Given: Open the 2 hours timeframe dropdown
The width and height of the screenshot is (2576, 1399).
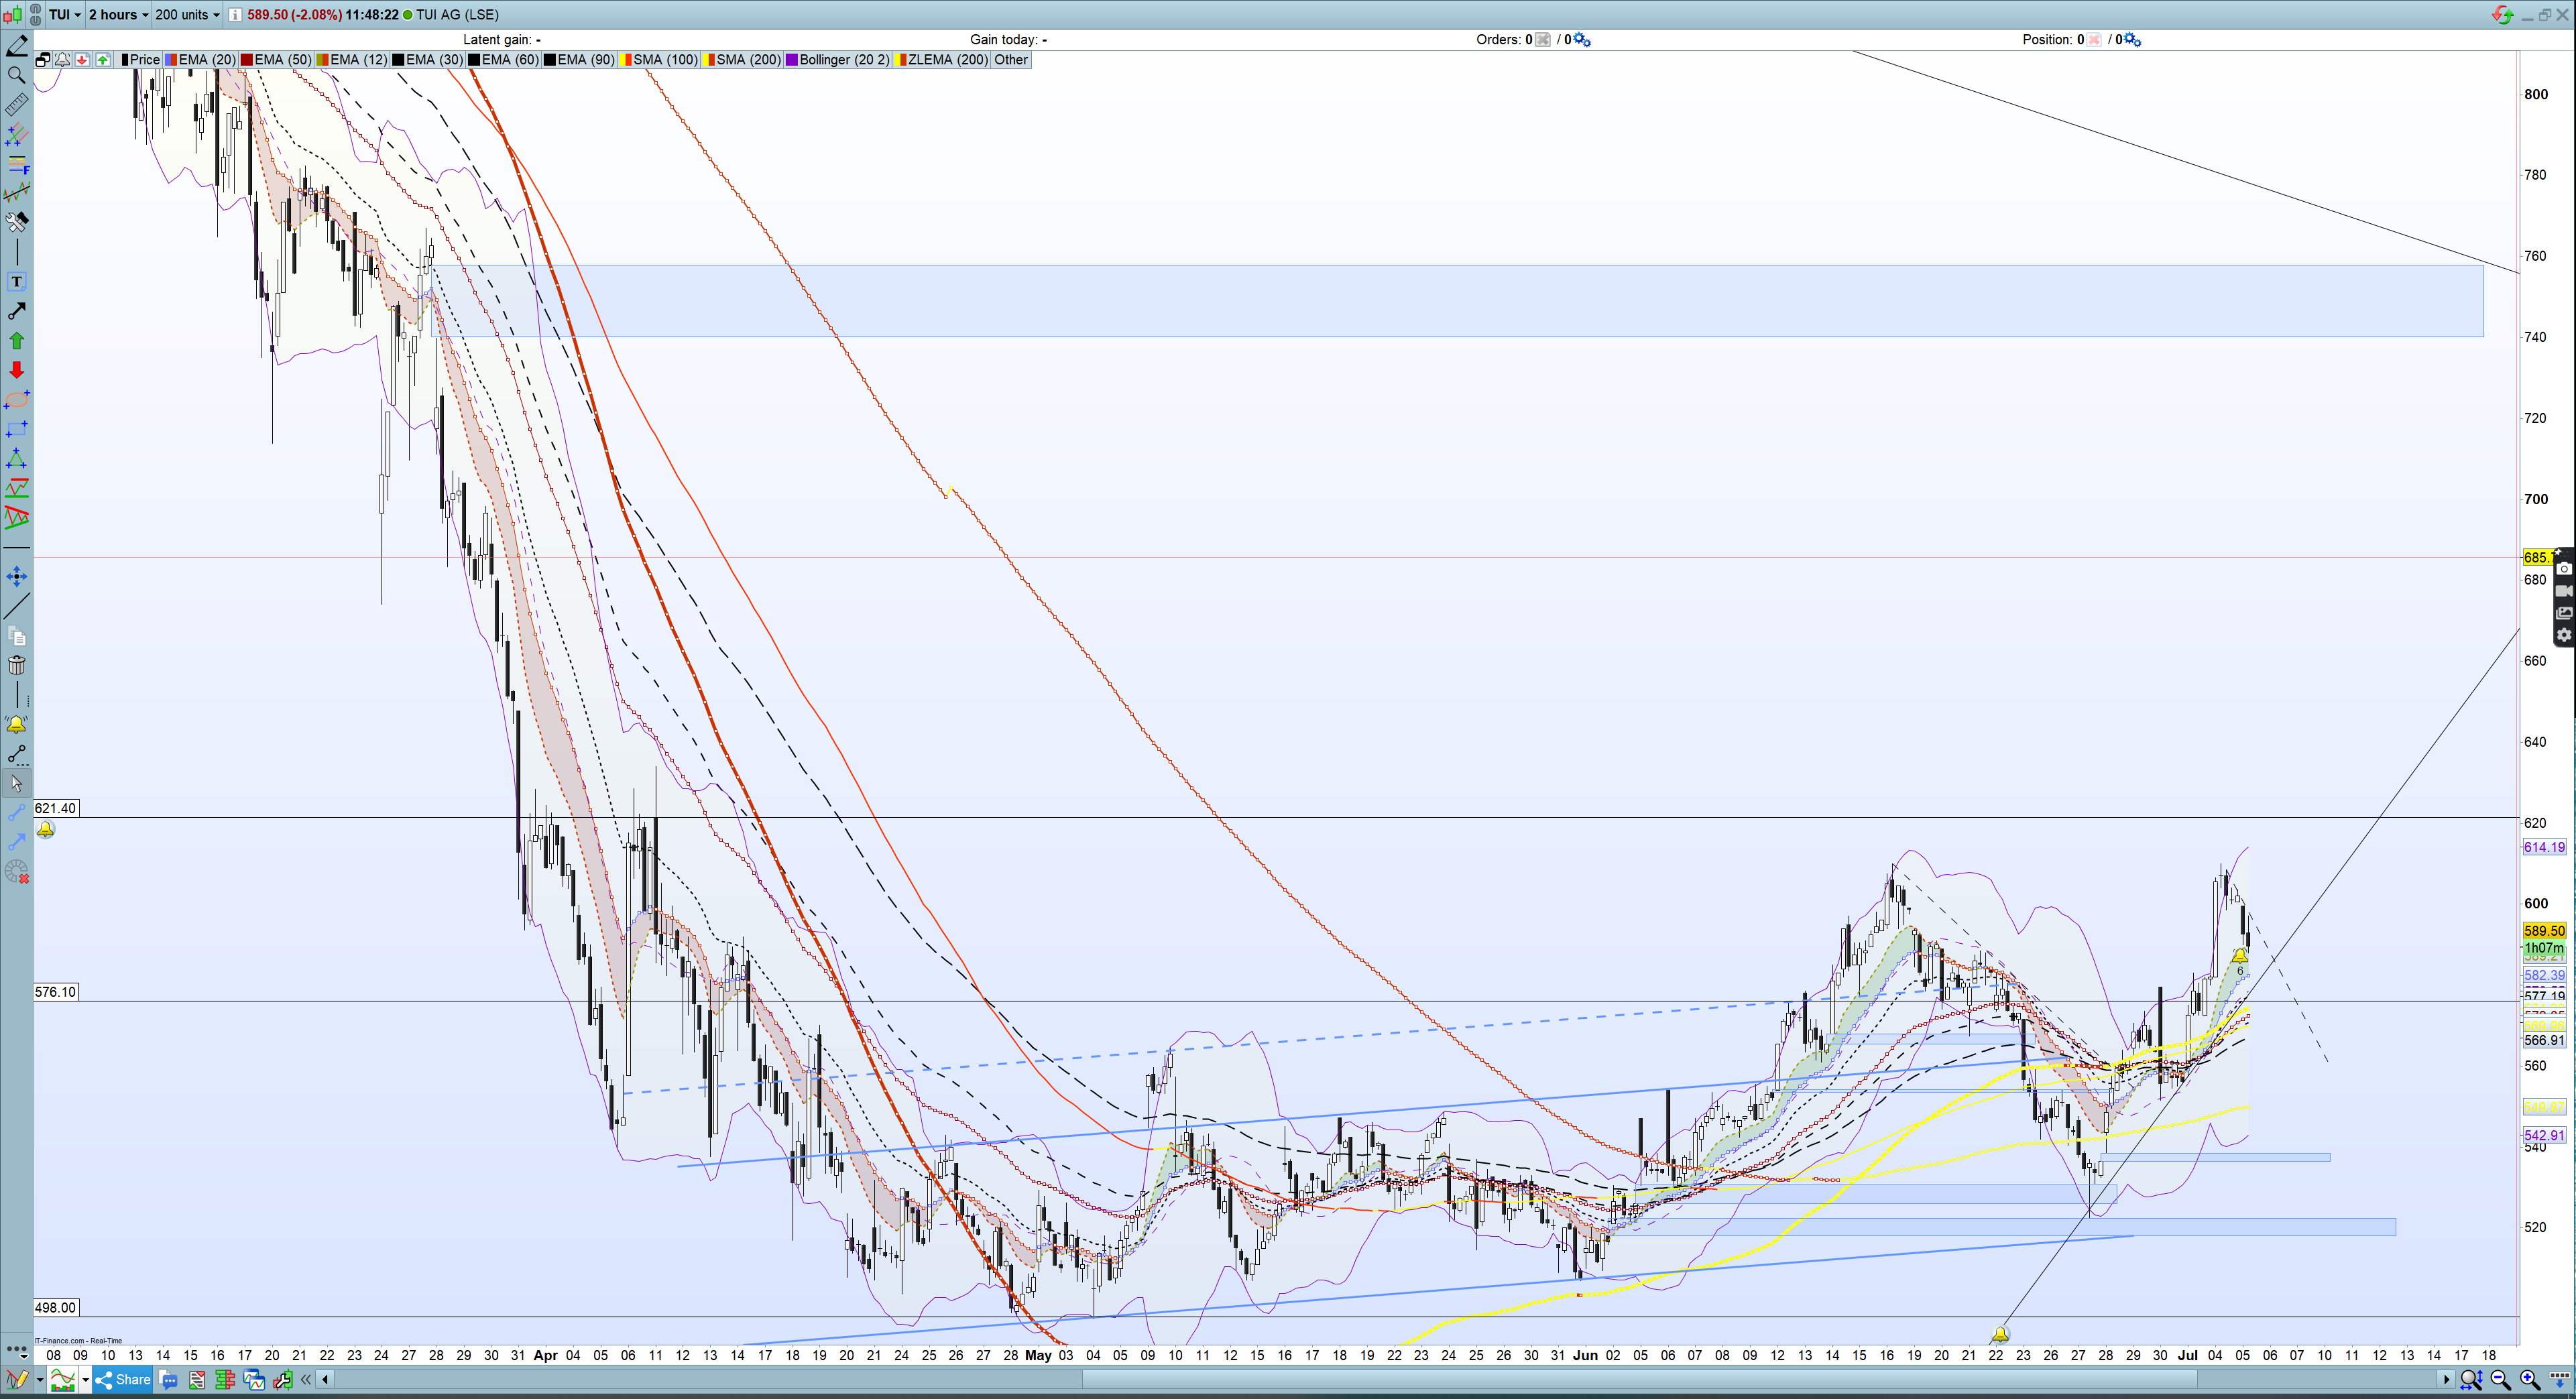Looking at the screenshot, I should (118, 14).
